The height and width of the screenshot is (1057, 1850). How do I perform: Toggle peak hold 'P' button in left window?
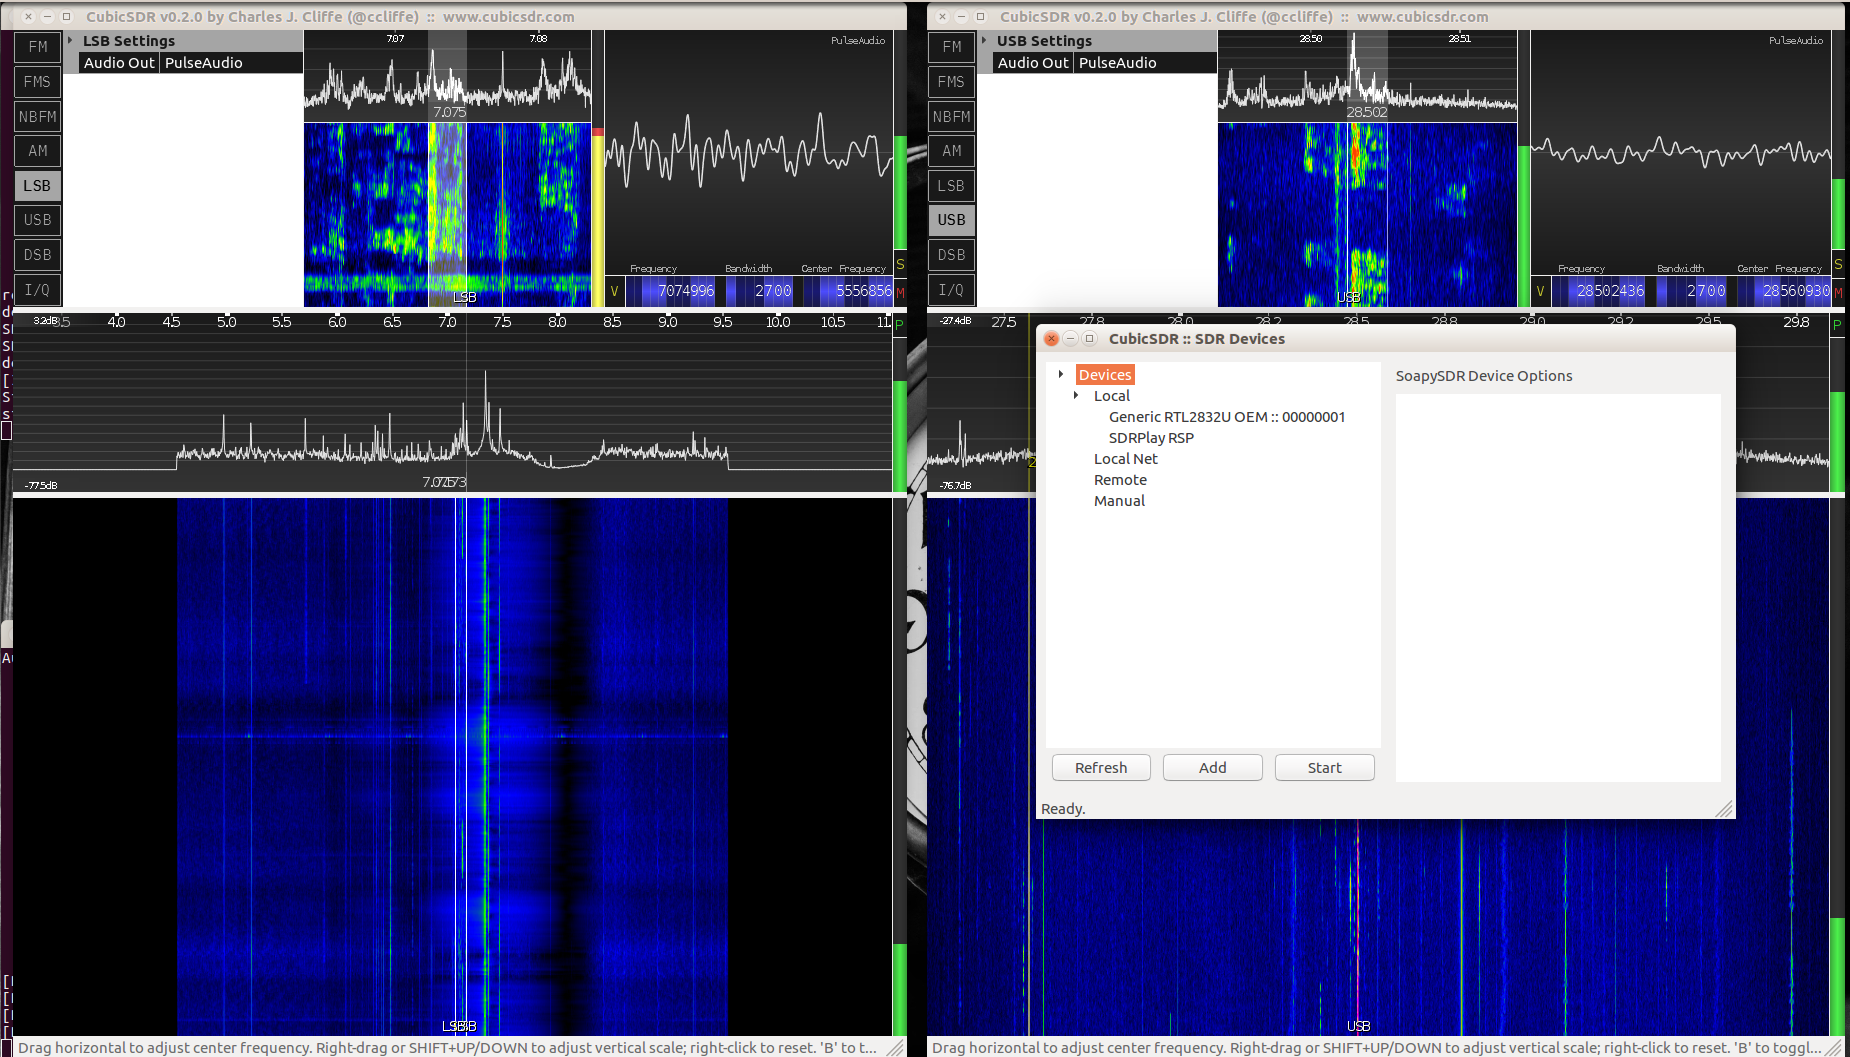tap(899, 324)
